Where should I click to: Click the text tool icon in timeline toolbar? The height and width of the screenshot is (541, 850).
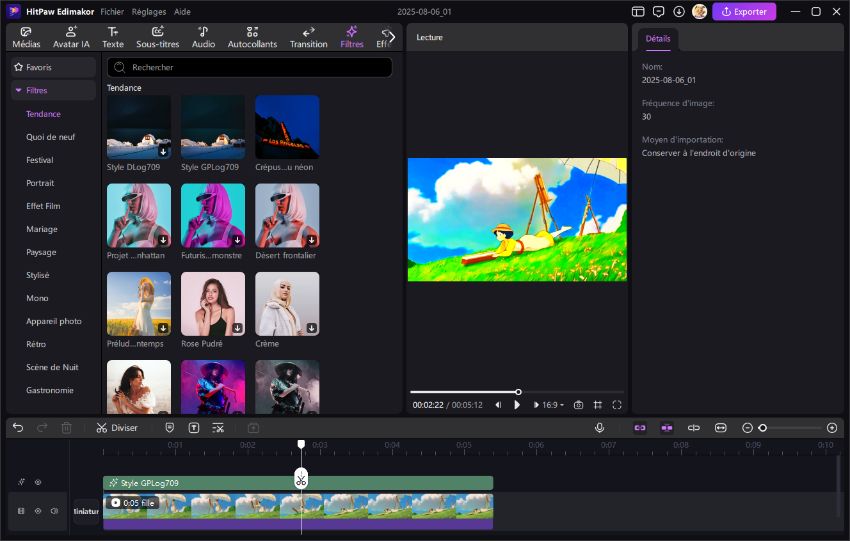coord(194,428)
